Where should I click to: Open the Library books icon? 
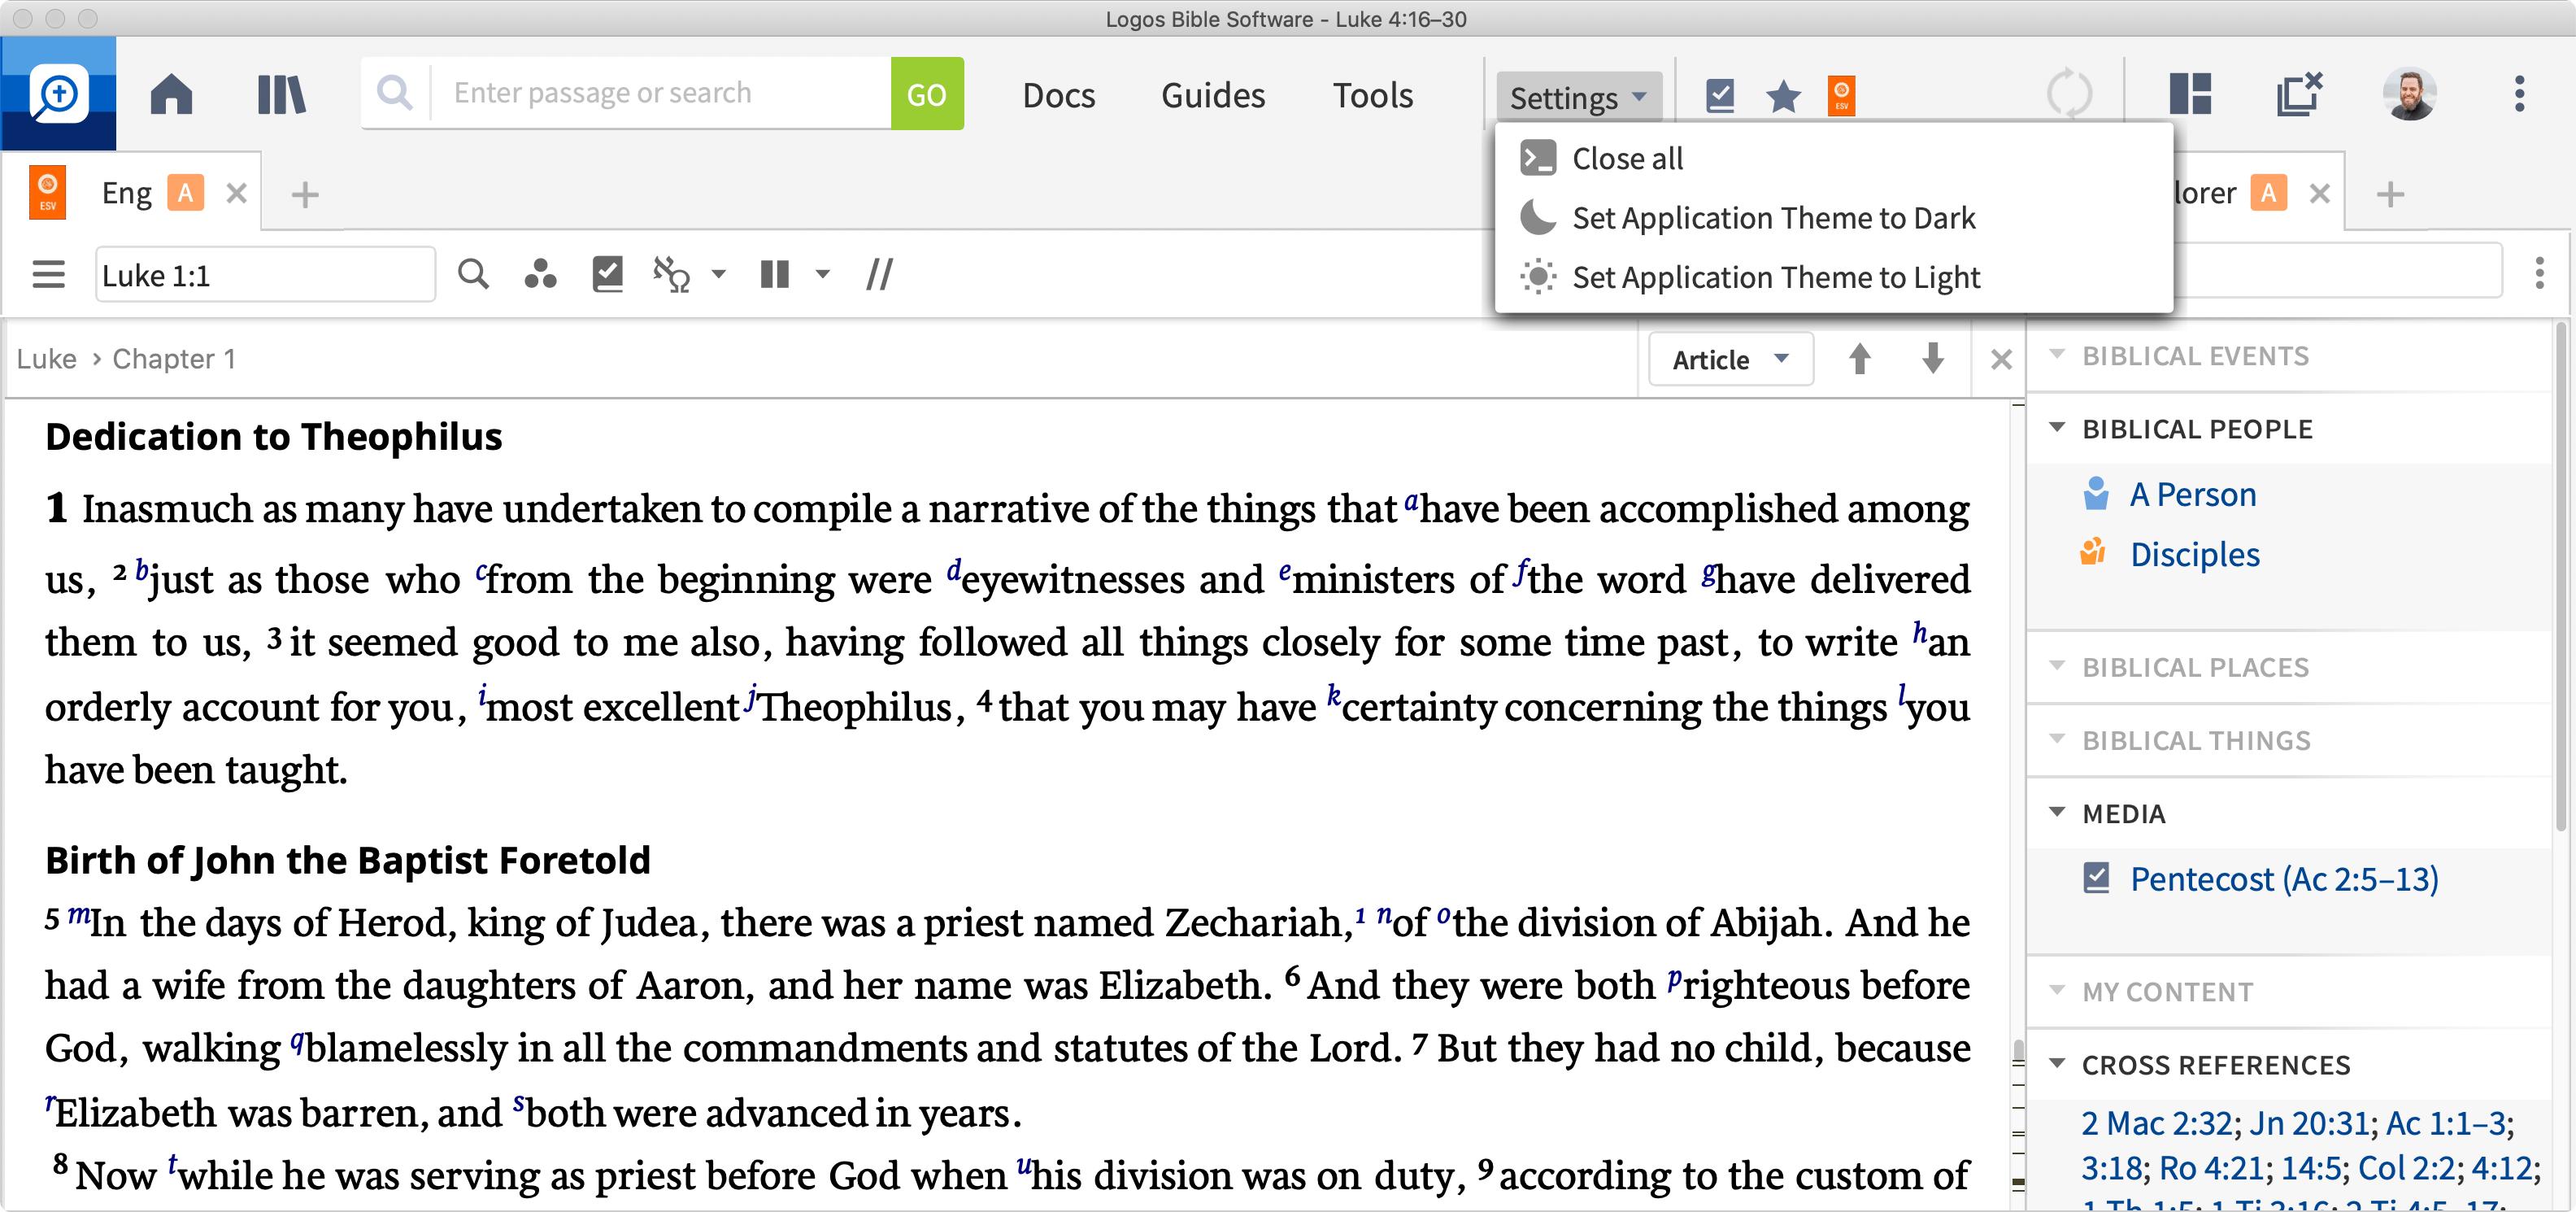point(281,95)
